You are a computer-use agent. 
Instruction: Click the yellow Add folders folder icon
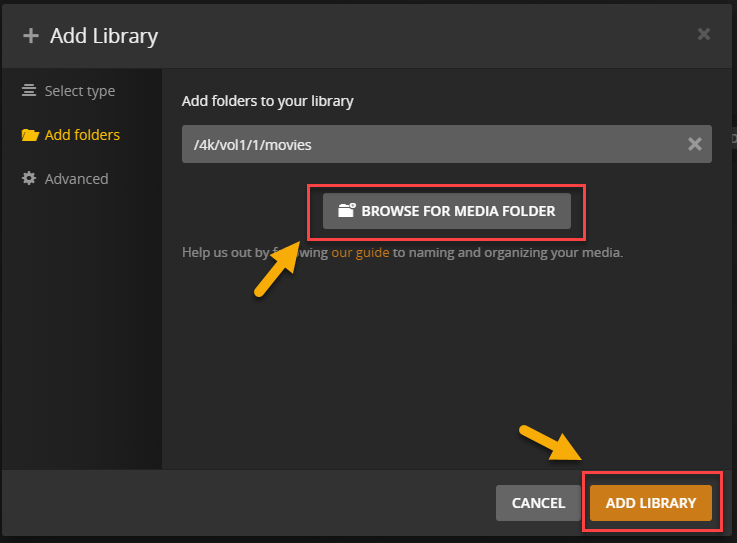(30, 135)
